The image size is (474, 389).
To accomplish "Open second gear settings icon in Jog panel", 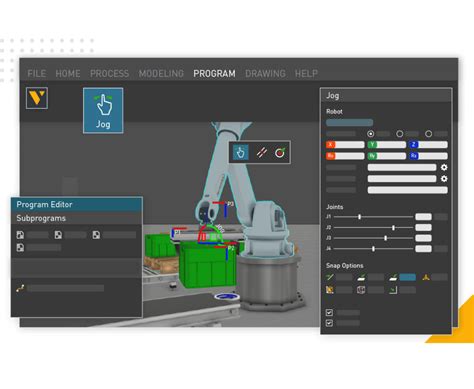I will [444, 179].
